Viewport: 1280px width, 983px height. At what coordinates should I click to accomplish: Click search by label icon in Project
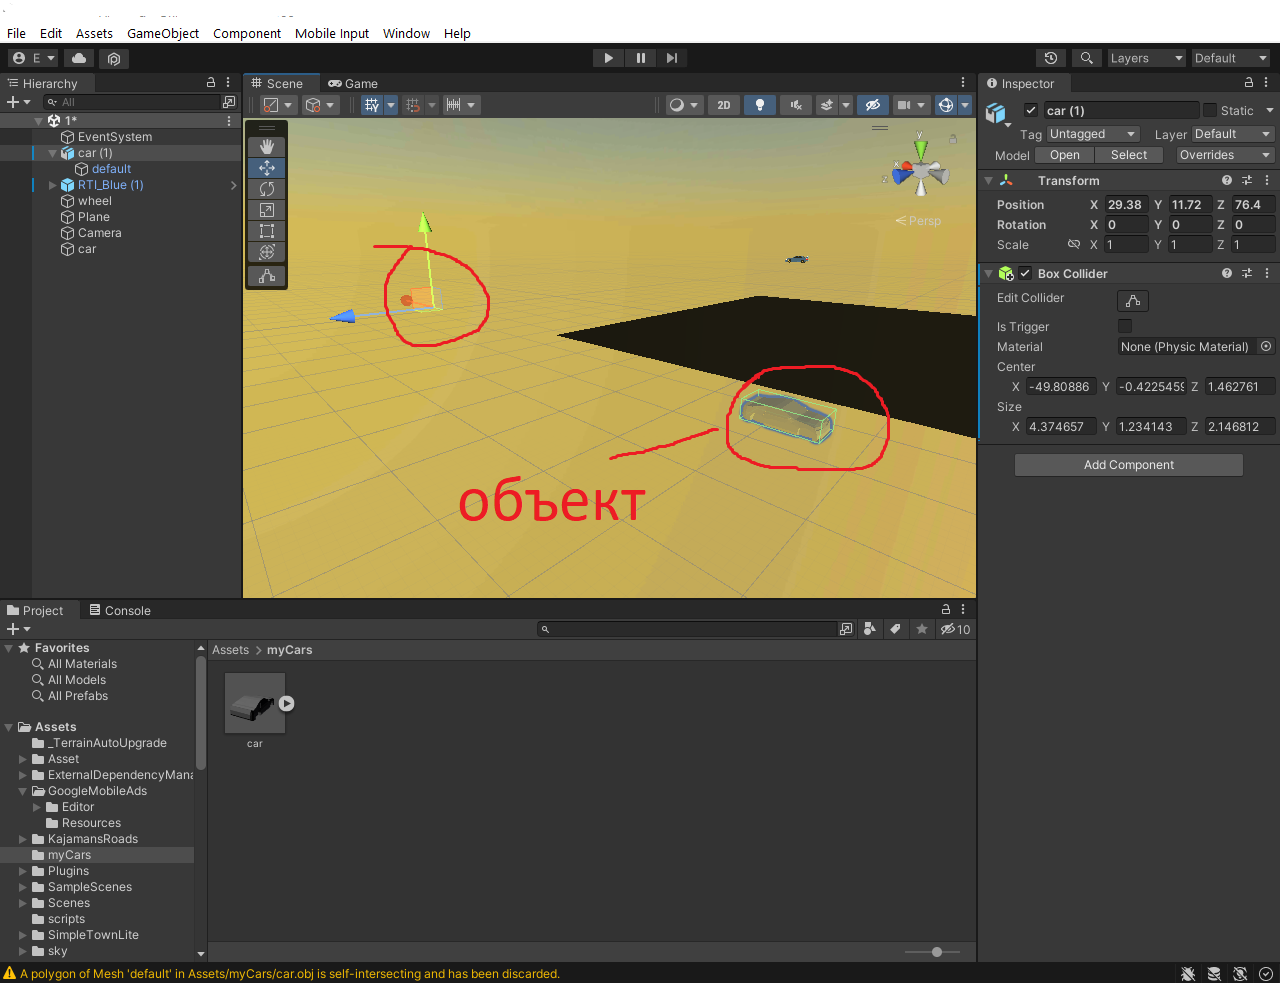896,629
